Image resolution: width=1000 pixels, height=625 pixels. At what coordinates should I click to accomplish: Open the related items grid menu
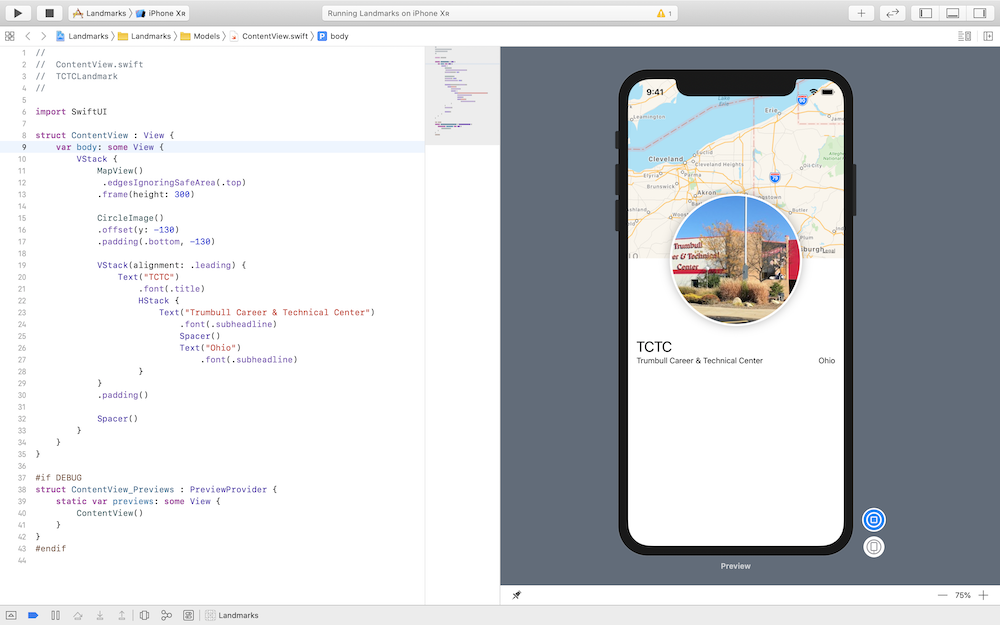[x=10, y=36]
